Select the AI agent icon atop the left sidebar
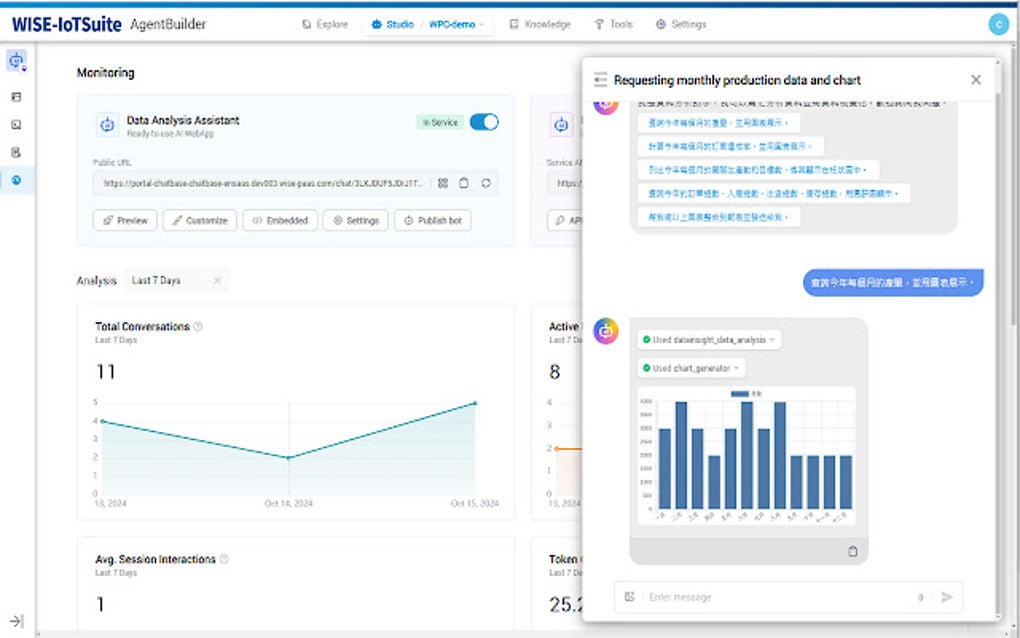The image size is (1020, 638). click(x=15, y=61)
